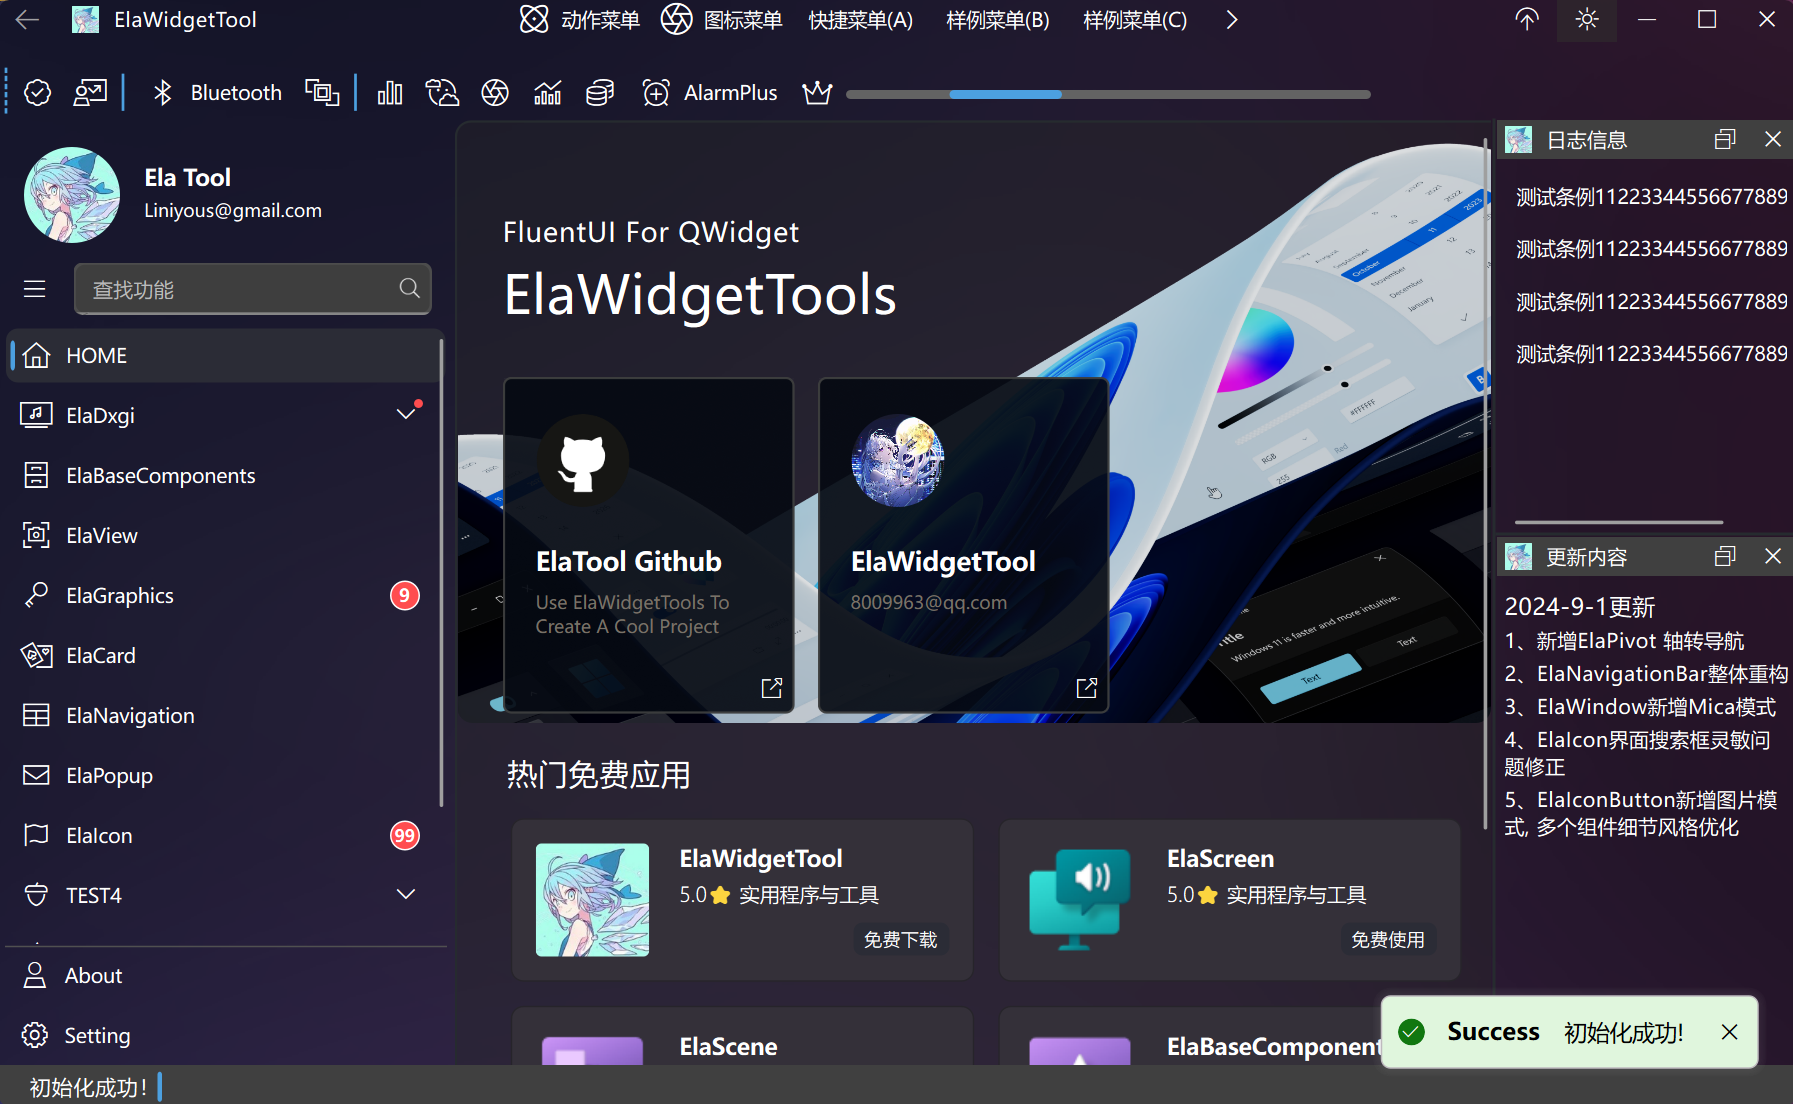The width and height of the screenshot is (1793, 1104).
Task: Click the overlapping squares toolbar icon
Action: [322, 93]
